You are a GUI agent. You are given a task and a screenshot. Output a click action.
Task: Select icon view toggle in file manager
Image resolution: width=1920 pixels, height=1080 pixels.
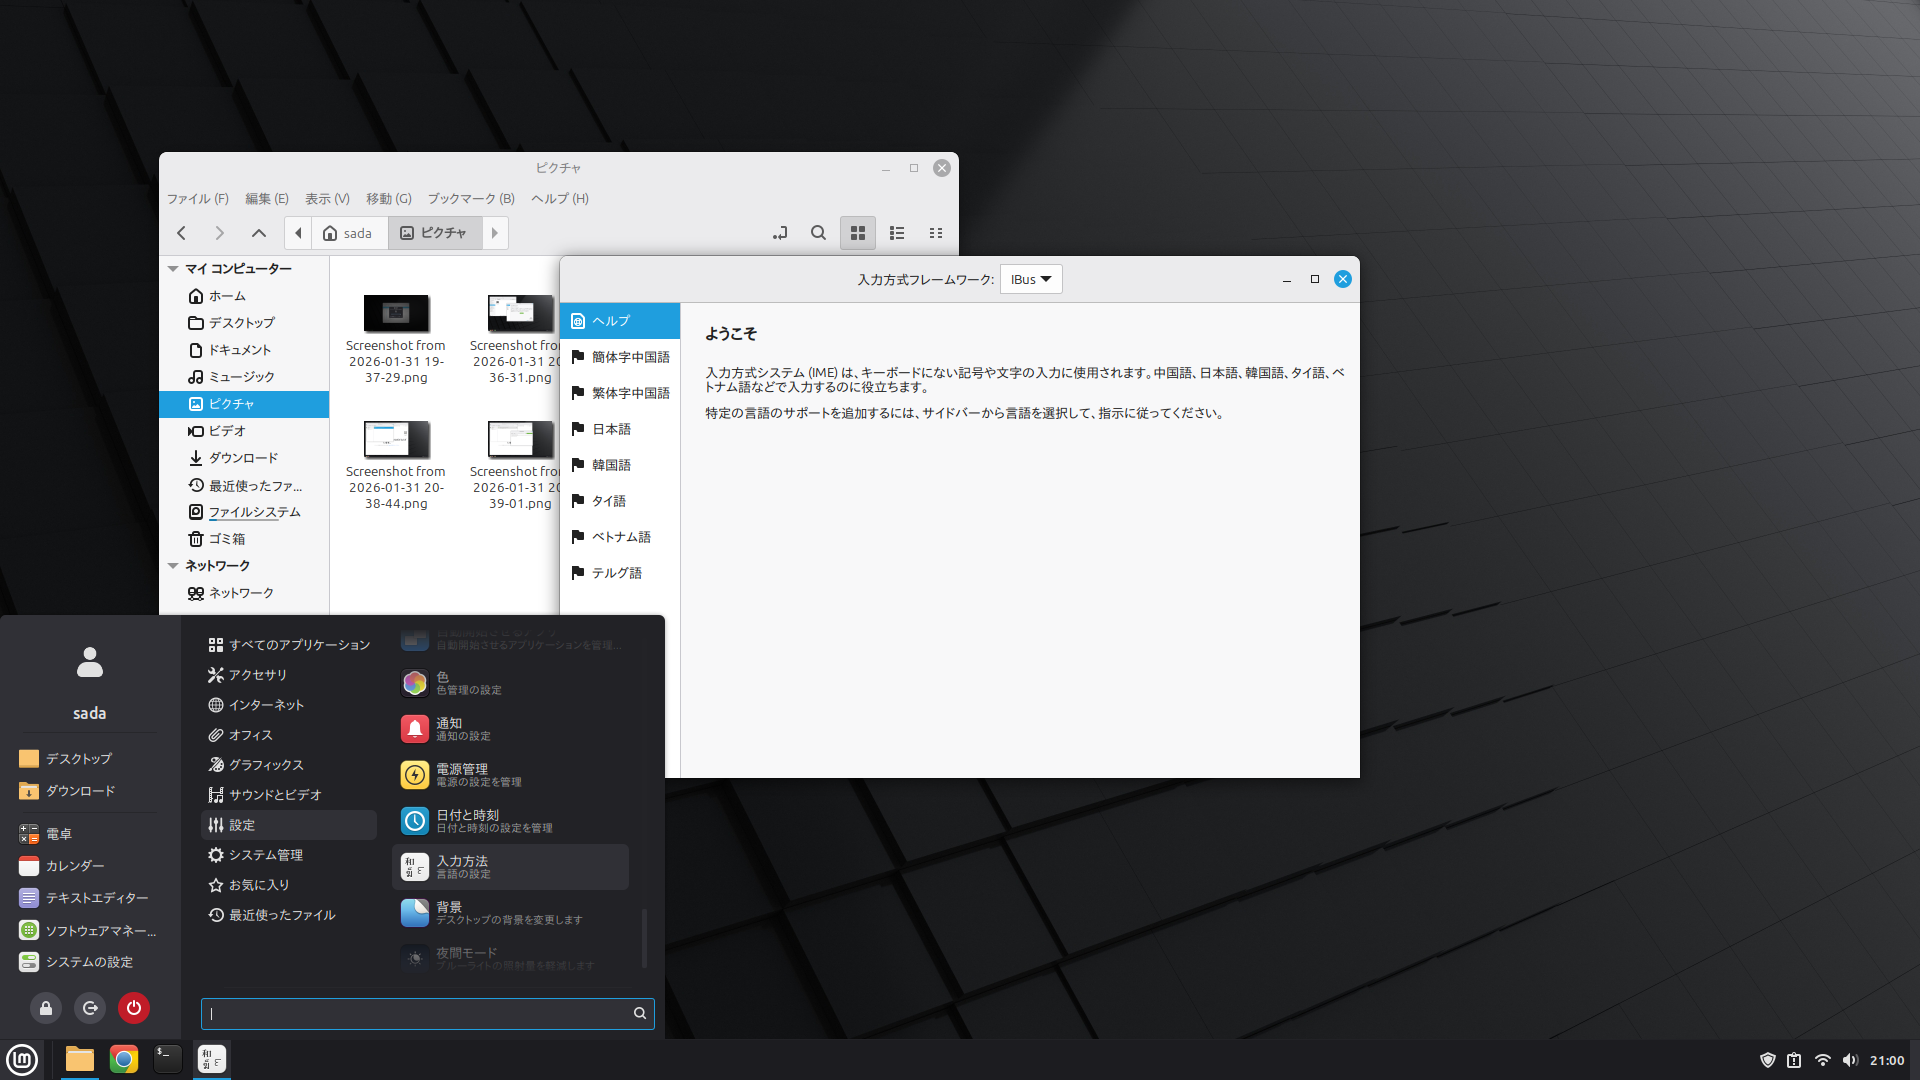pyautogui.click(x=858, y=233)
